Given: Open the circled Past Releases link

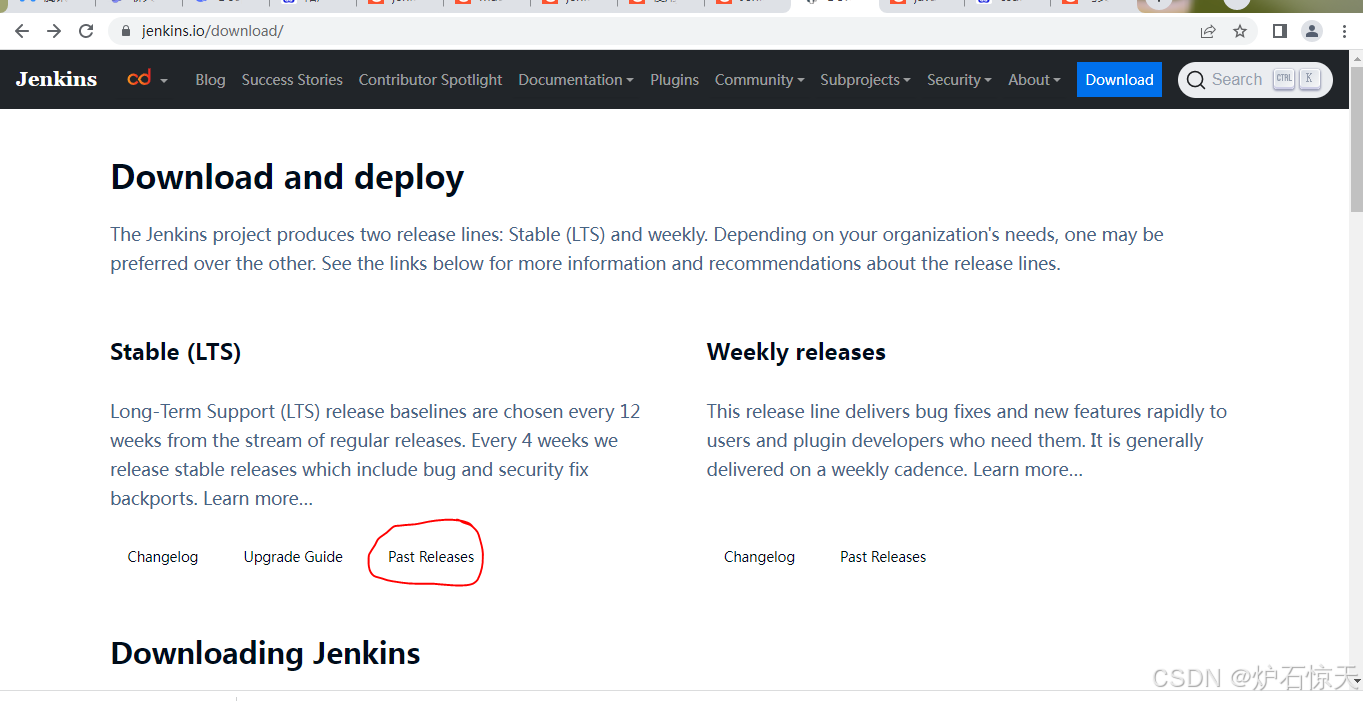Looking at the screenshot, I should (430, 556).
